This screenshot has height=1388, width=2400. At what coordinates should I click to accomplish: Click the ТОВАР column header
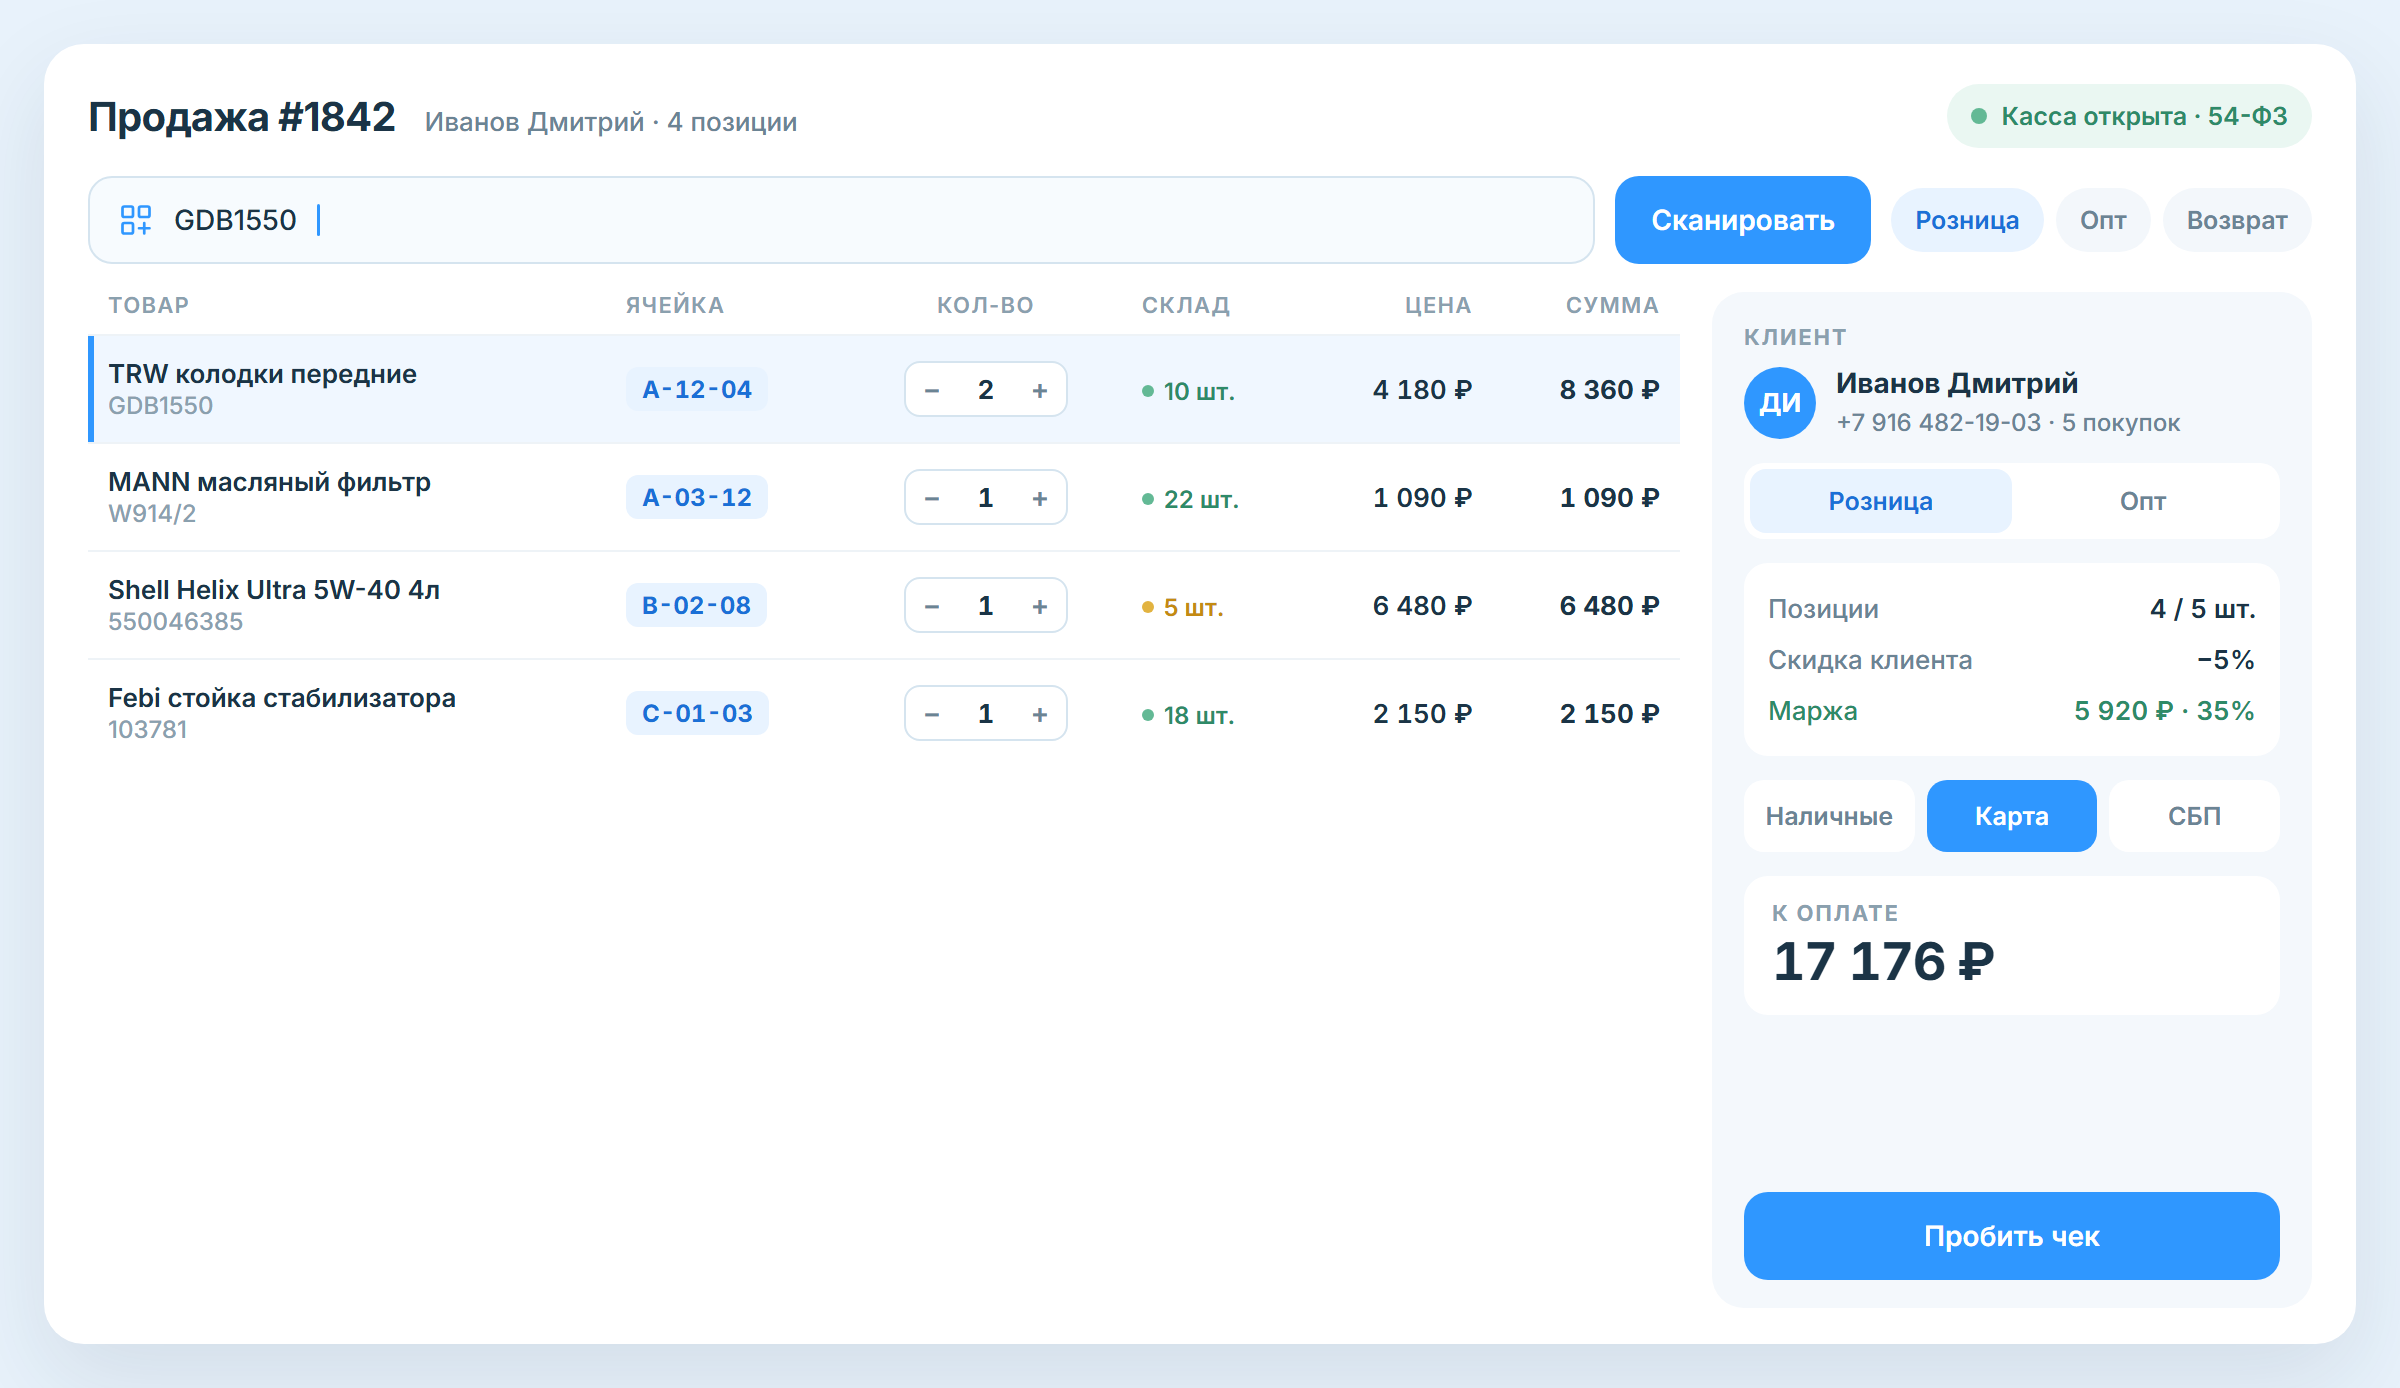pyautogui.click(x=148, y=305)
